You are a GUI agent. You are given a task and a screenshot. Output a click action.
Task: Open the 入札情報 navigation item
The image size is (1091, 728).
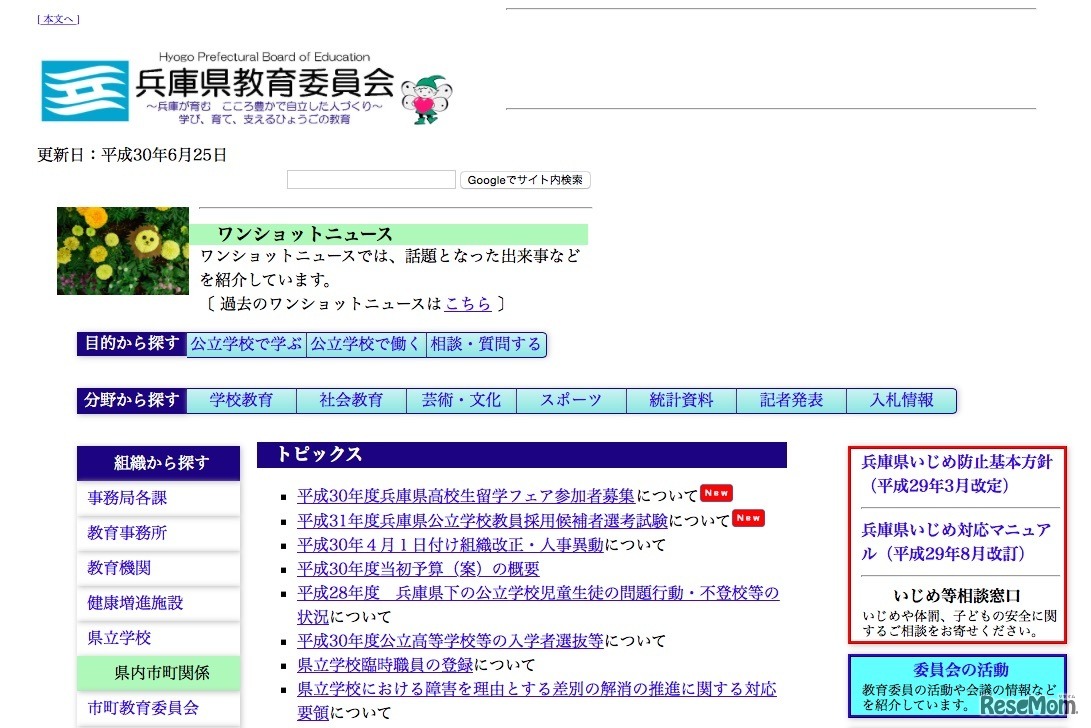coord(901,400)
